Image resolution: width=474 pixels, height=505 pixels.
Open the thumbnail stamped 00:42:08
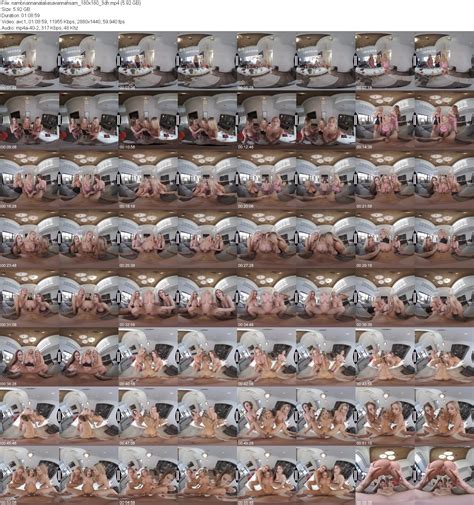[x=296, y=358]
